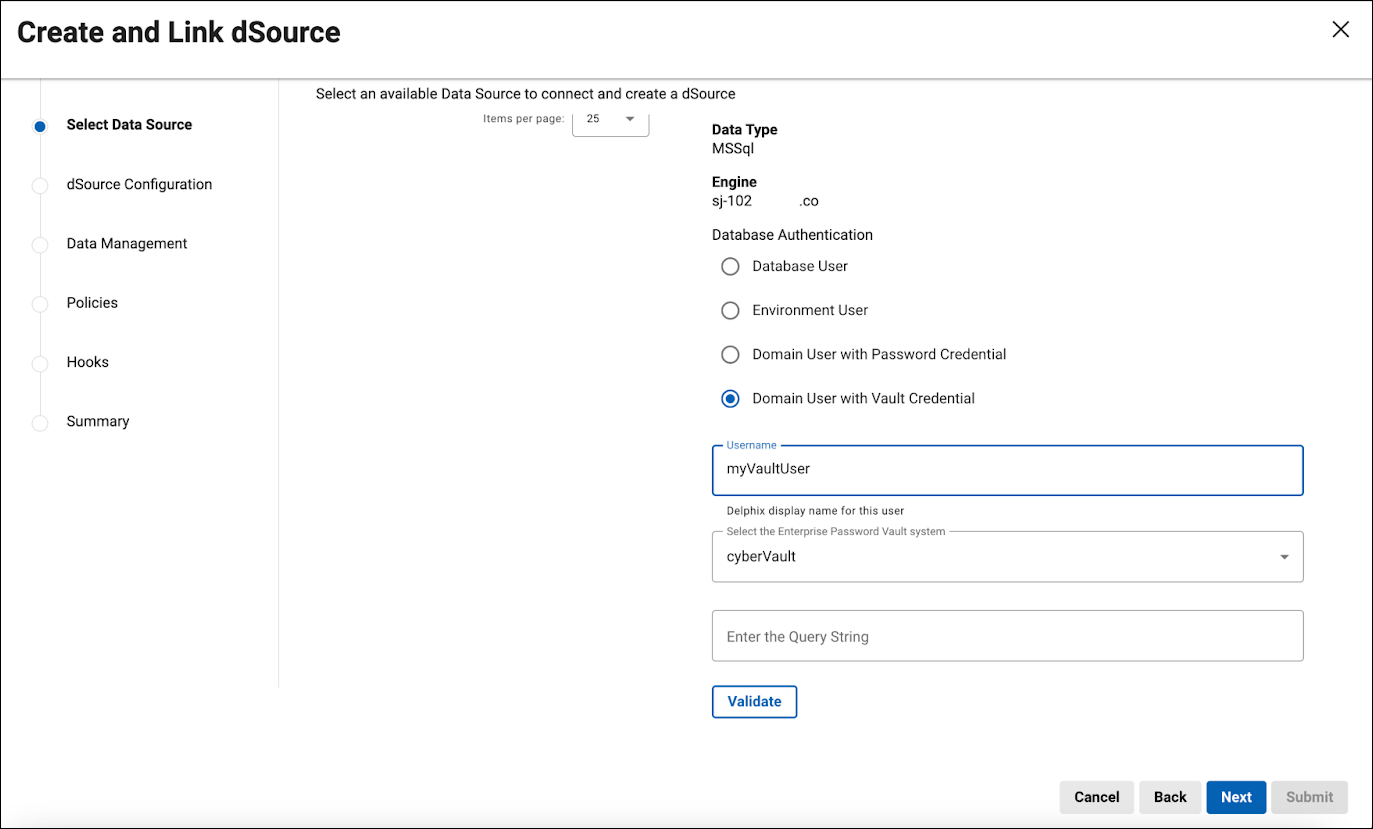Click the Hooks step circle

click(x=40, y=363)
